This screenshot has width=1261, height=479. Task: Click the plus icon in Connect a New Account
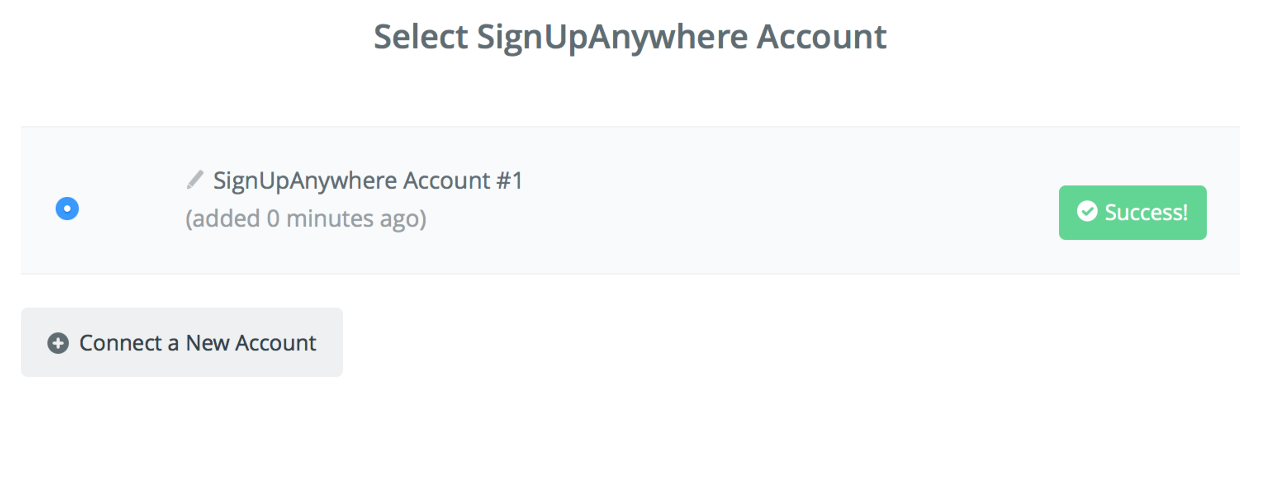(58, 343)
